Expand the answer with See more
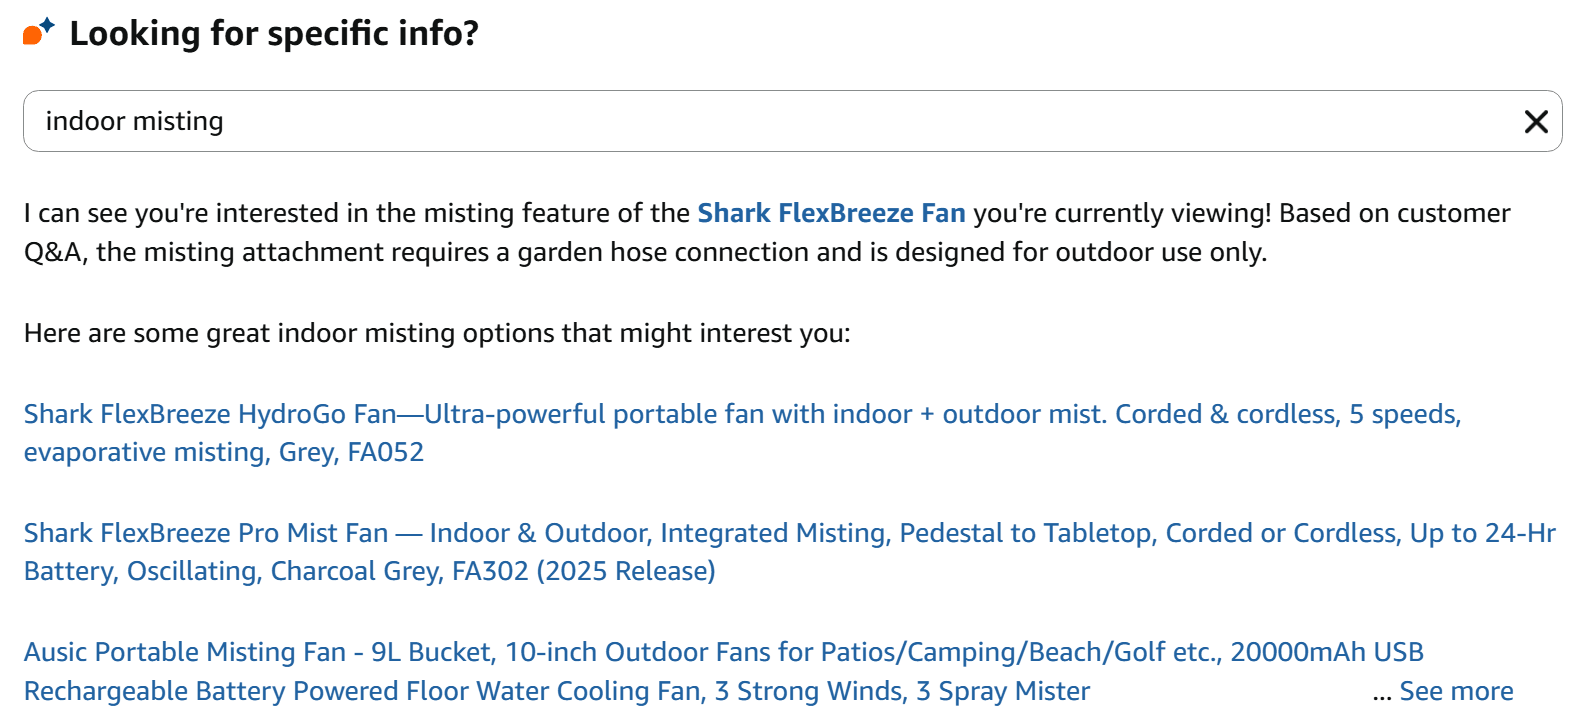This screenshot has height=727, width=1583. pyautogui.click(x=1456, y=691)
